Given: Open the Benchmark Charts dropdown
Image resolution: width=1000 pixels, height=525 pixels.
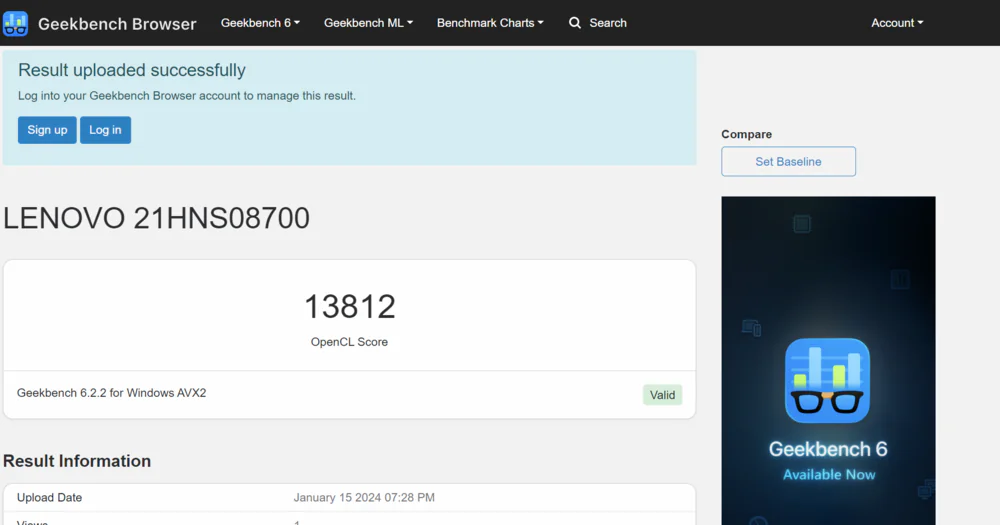Looking at the screenshot, I should pyautogui.click(x=490, y=23).
